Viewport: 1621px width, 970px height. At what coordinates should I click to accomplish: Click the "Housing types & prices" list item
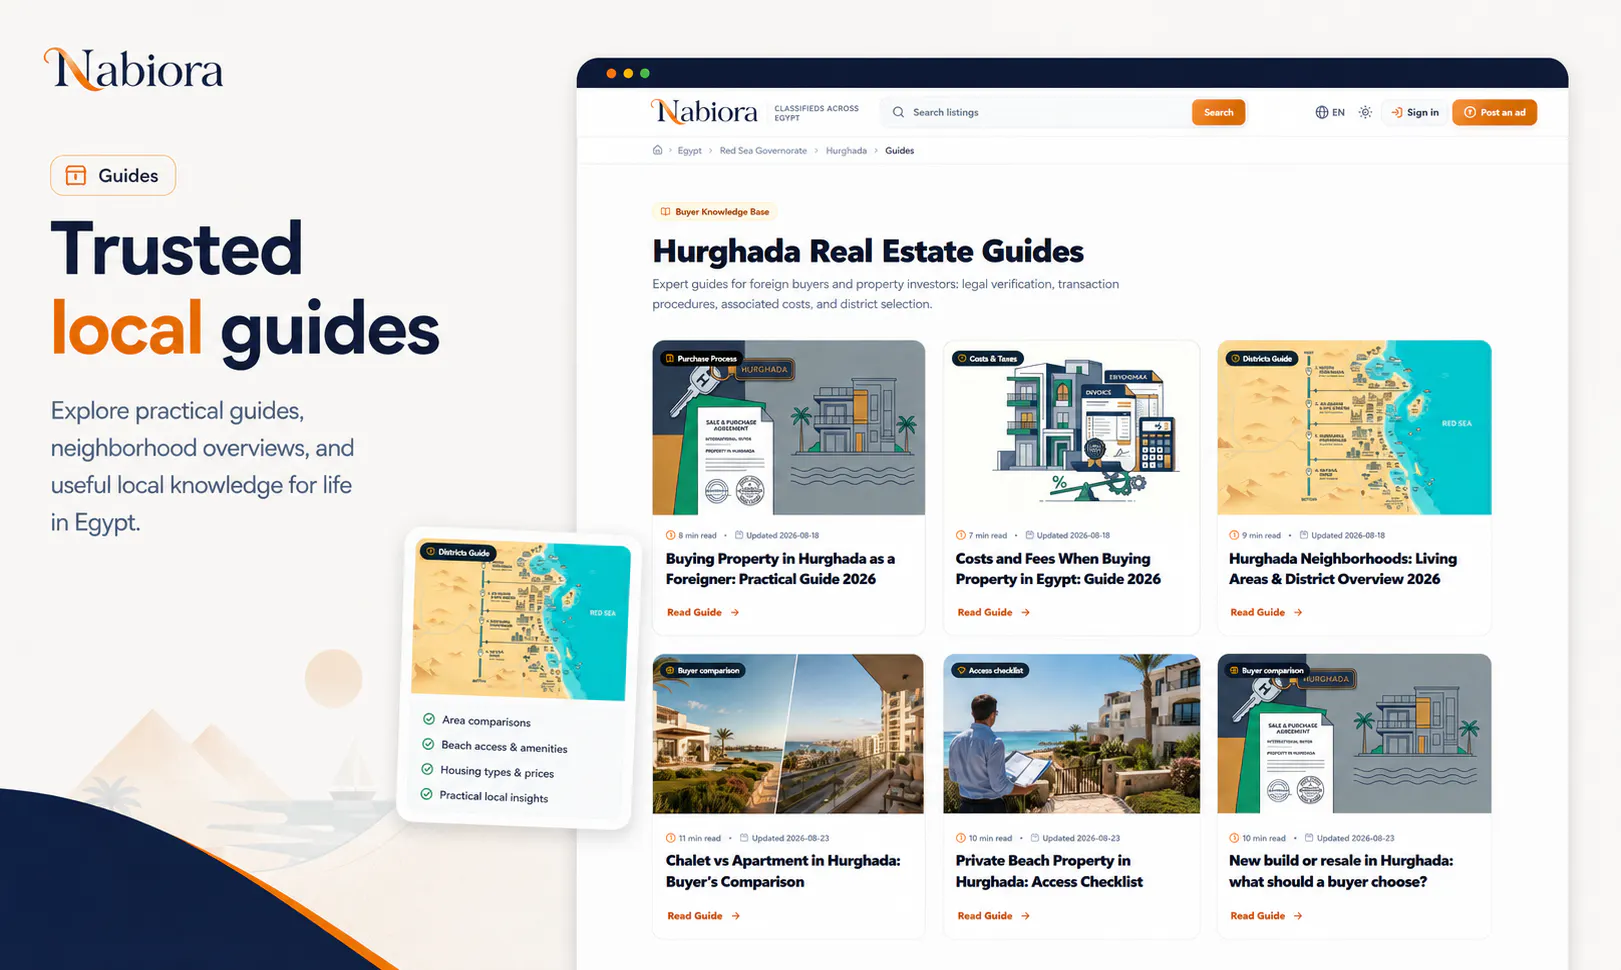coord(497,771)
